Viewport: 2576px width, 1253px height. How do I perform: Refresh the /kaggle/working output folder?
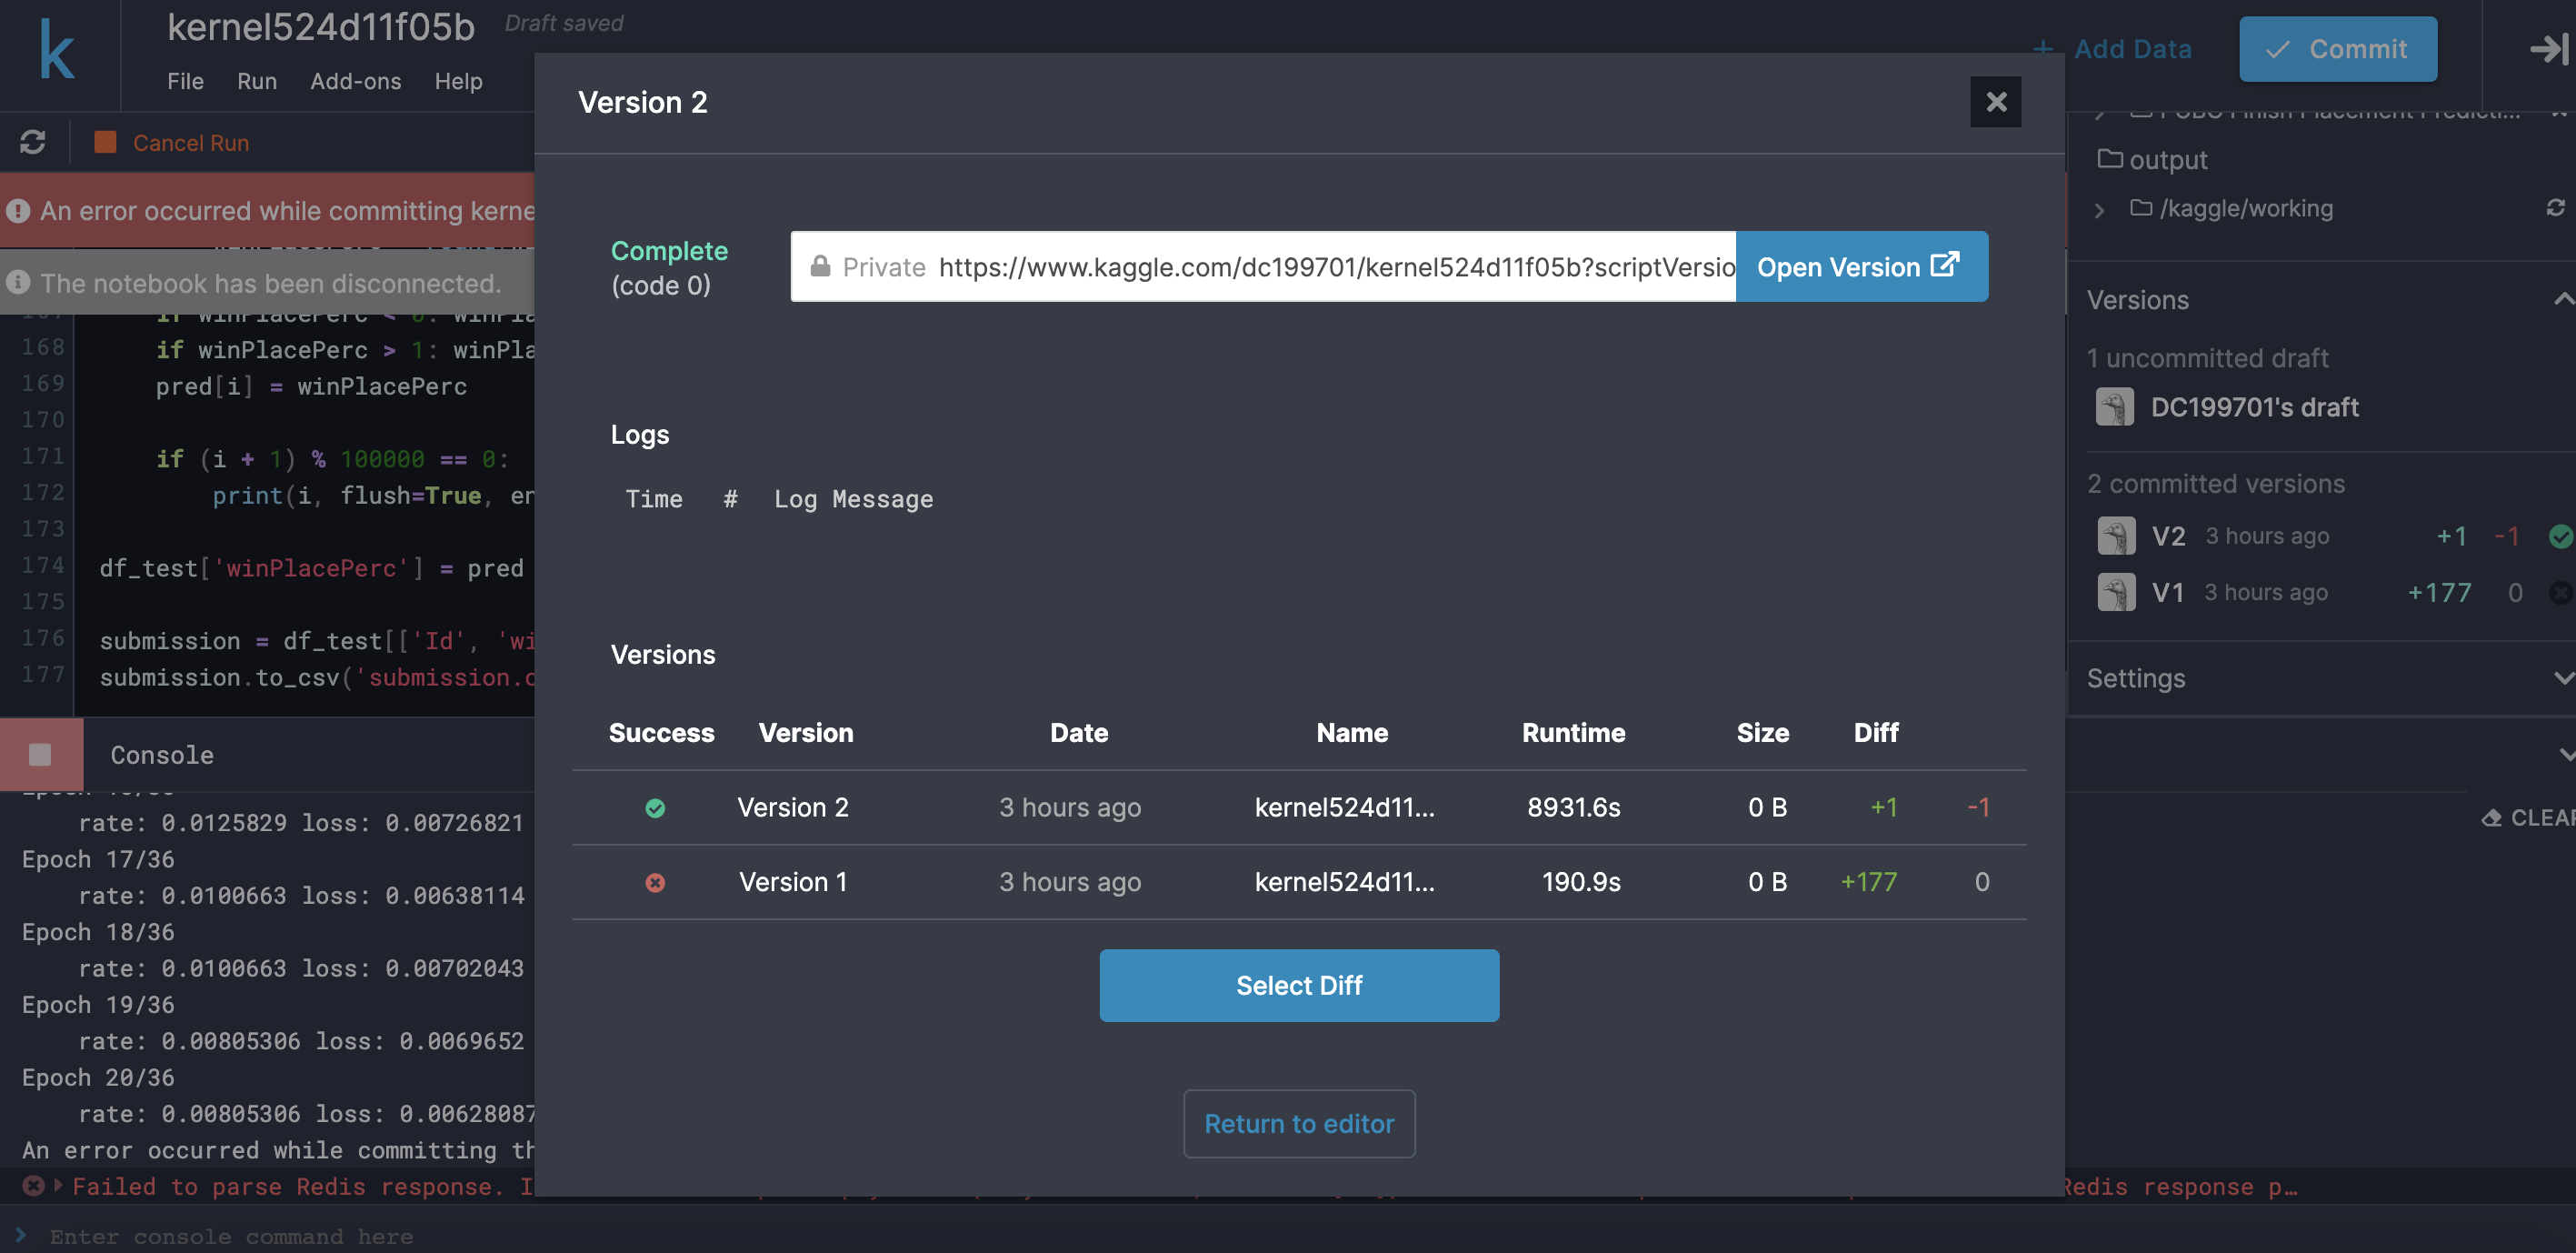click(x=2556, y=207)
